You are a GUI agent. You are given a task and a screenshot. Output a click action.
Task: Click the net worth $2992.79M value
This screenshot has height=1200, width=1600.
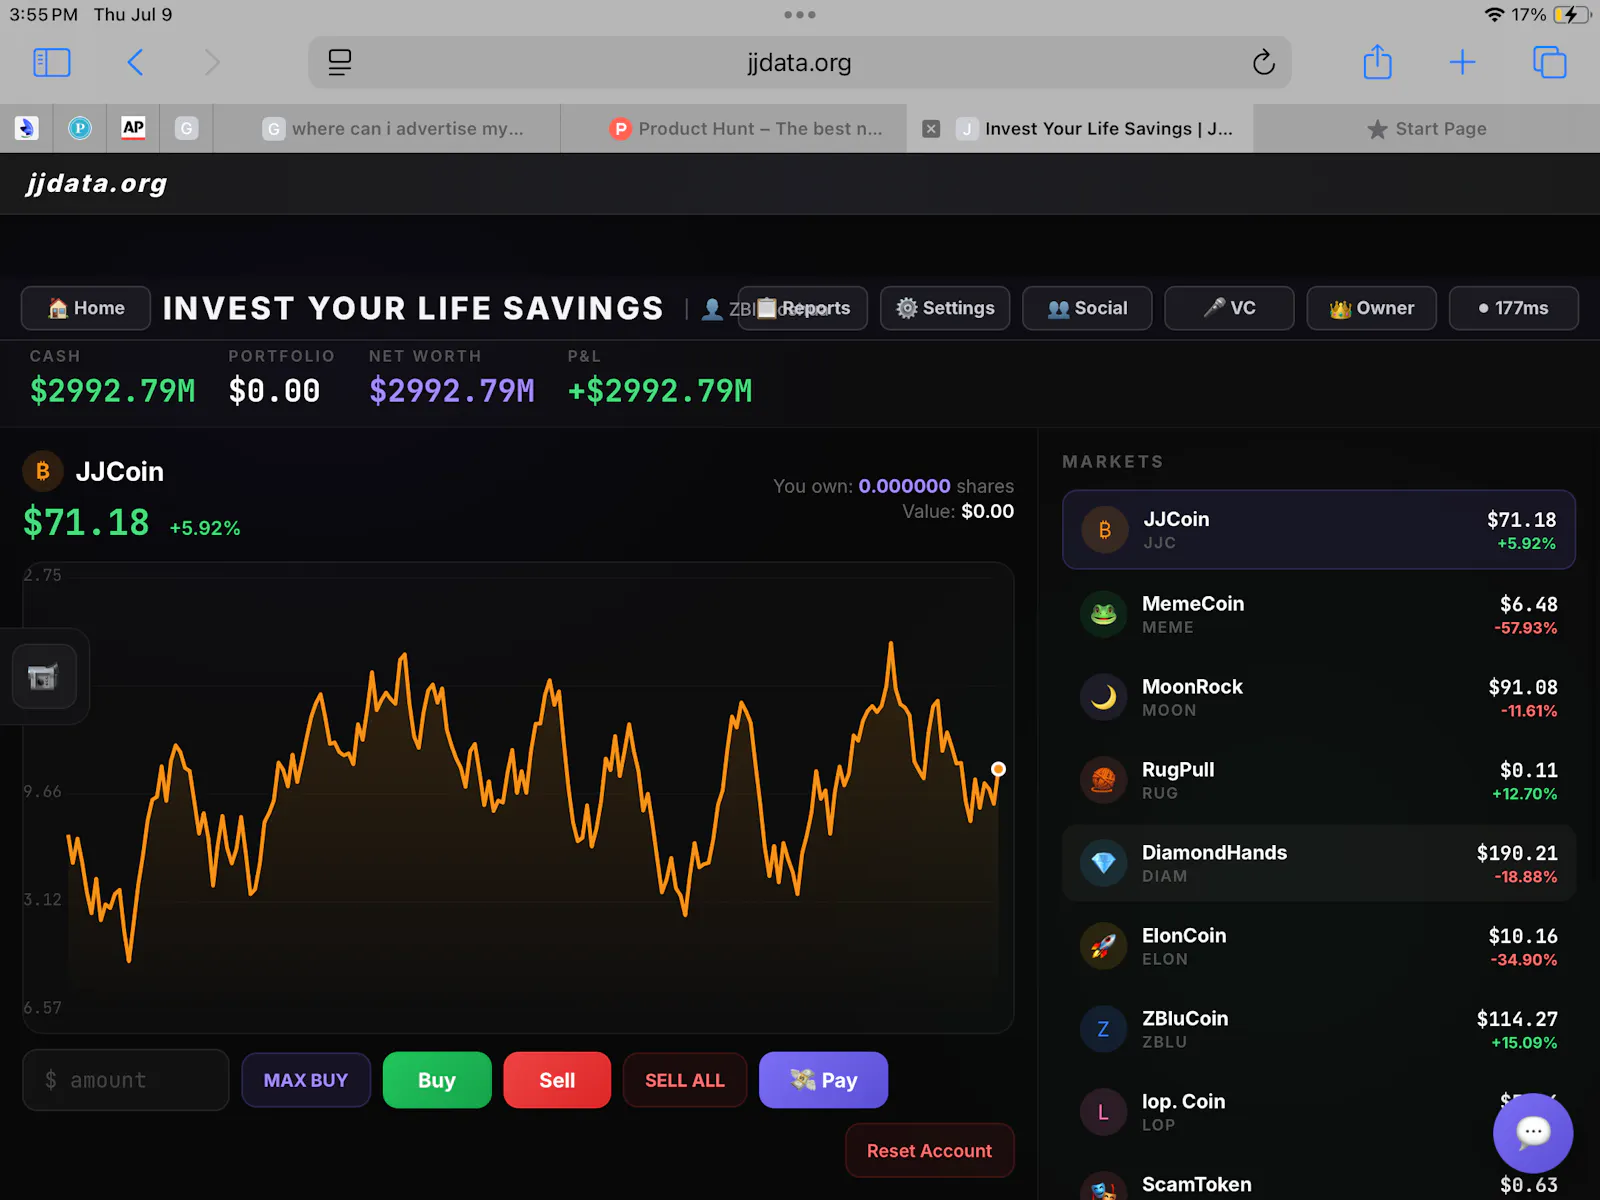pos(452,391)
